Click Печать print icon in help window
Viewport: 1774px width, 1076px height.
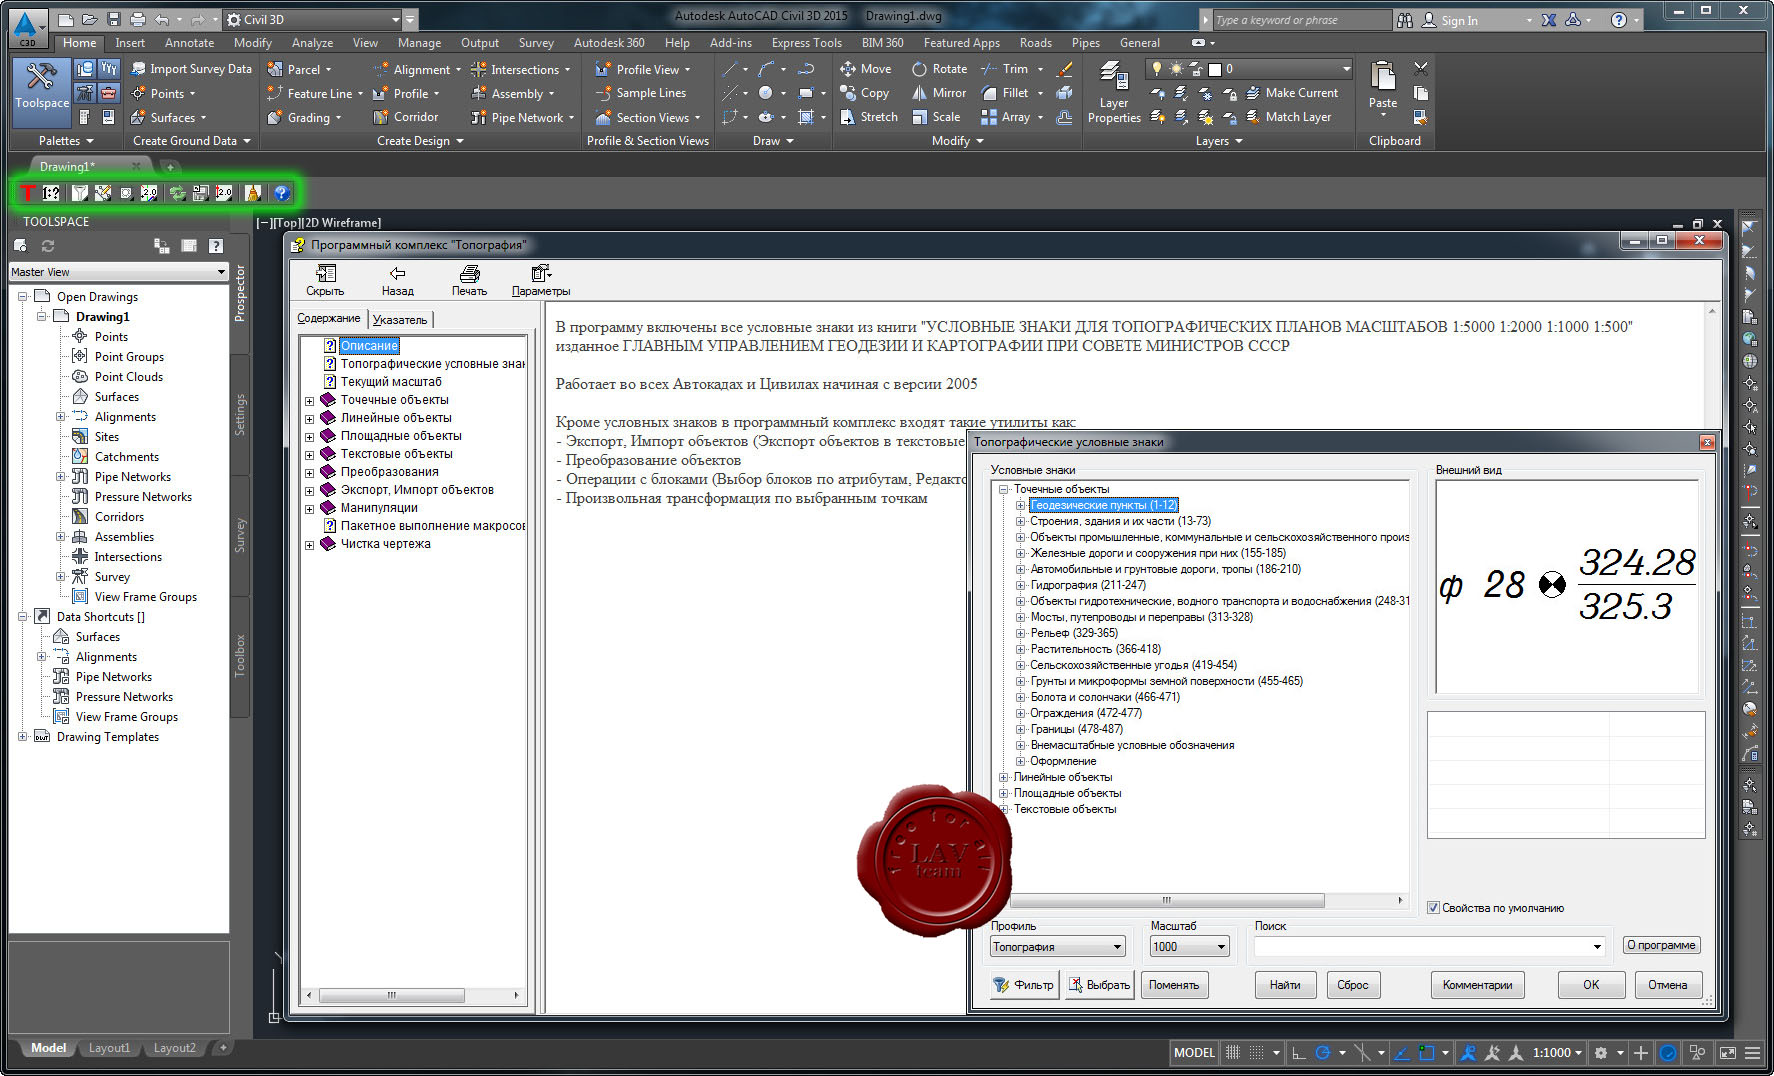click(x=469, y=280)
